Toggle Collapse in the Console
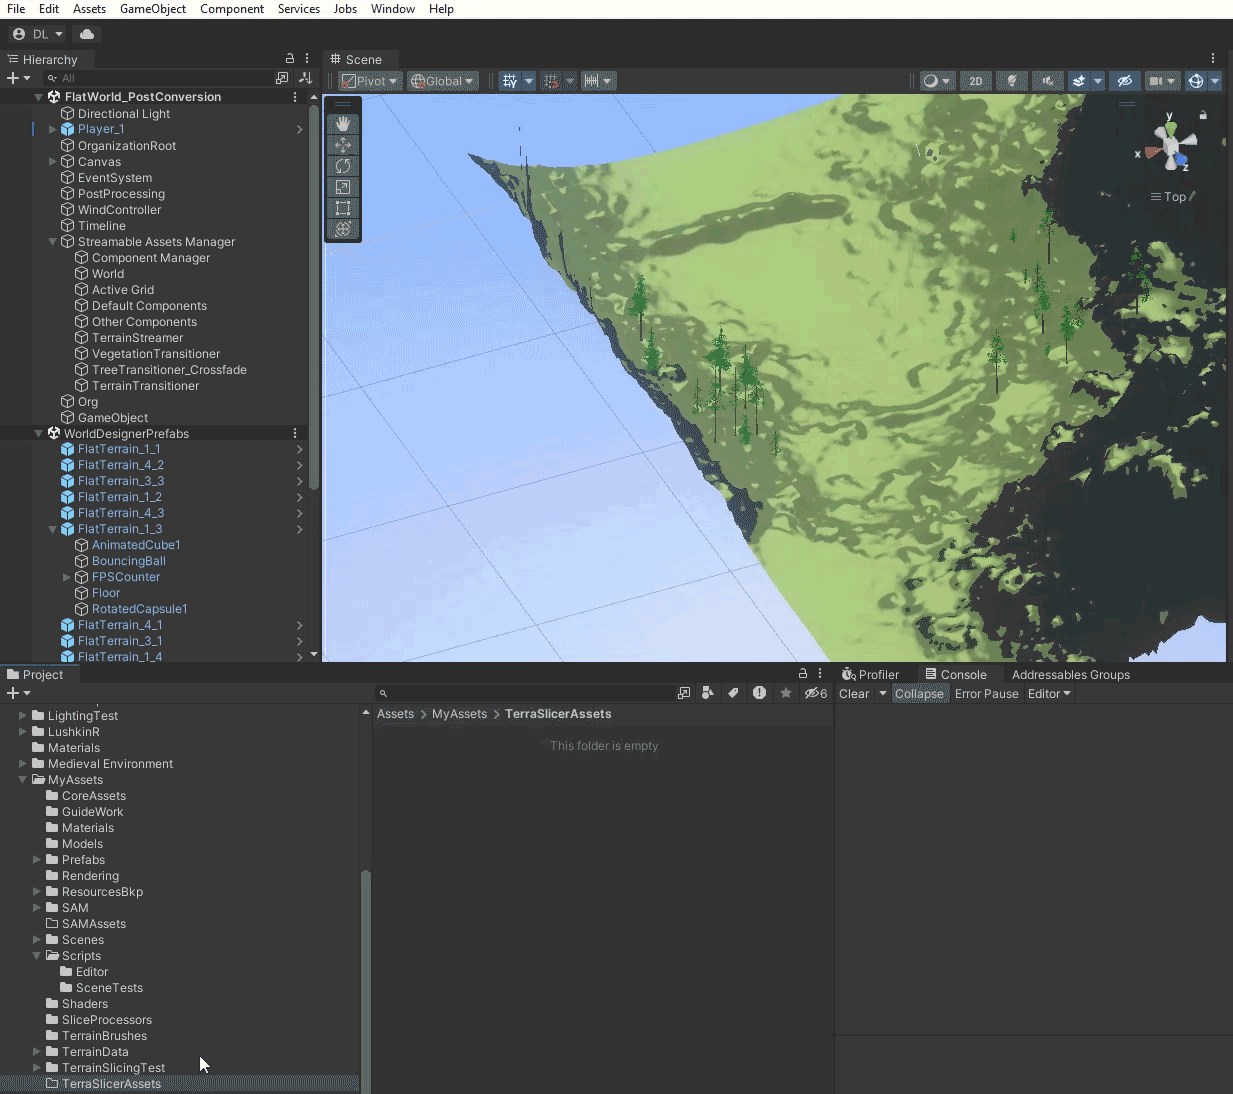1233x1094 pixels. tap(918, 694)
